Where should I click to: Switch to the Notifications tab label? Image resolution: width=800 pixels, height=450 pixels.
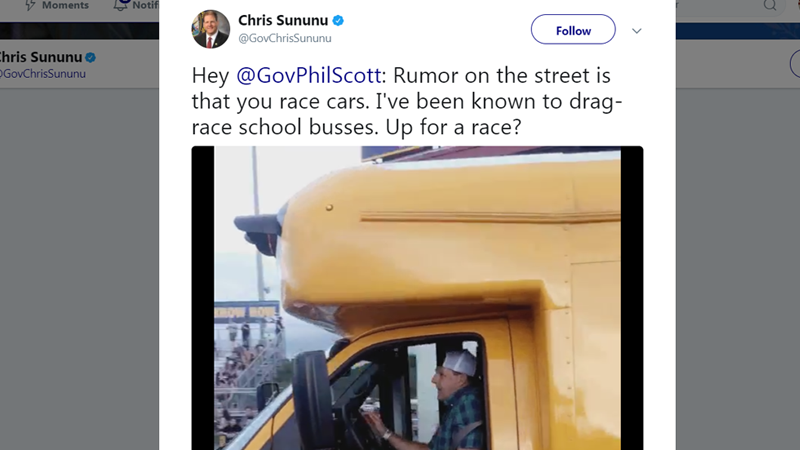pyautogui.click(x=145, y=5)
